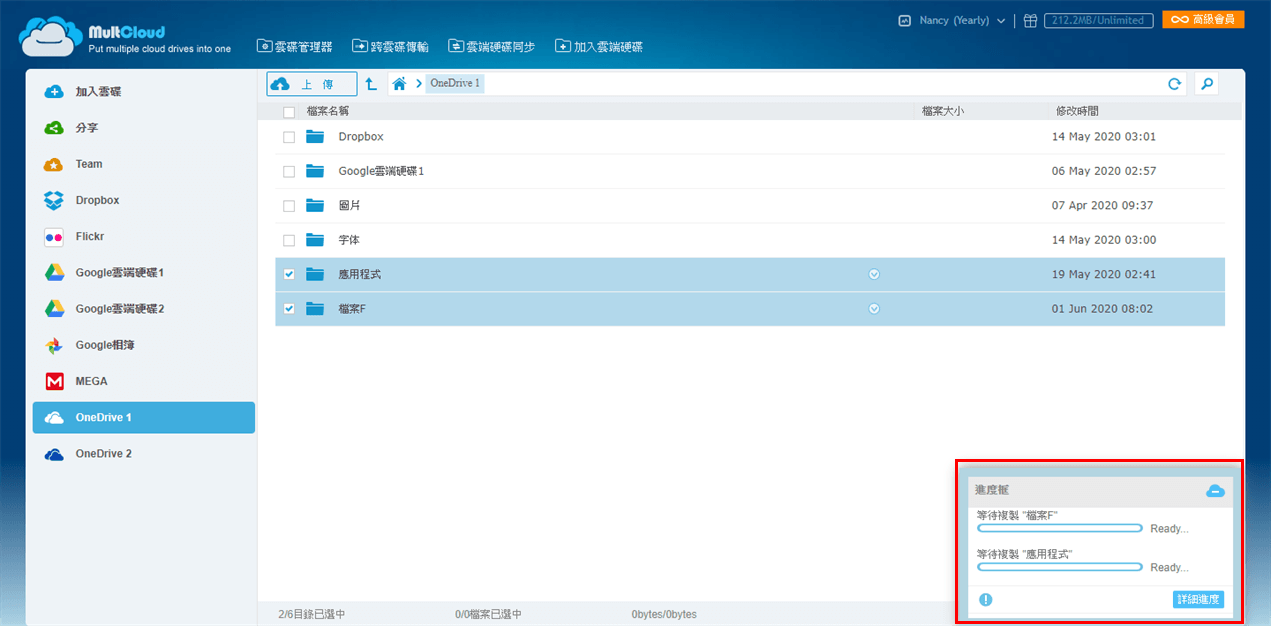Viewport: 1271px width, 626px height.
Task: Click status text 0/0檔案已選中
Action: tap(488, 614)
